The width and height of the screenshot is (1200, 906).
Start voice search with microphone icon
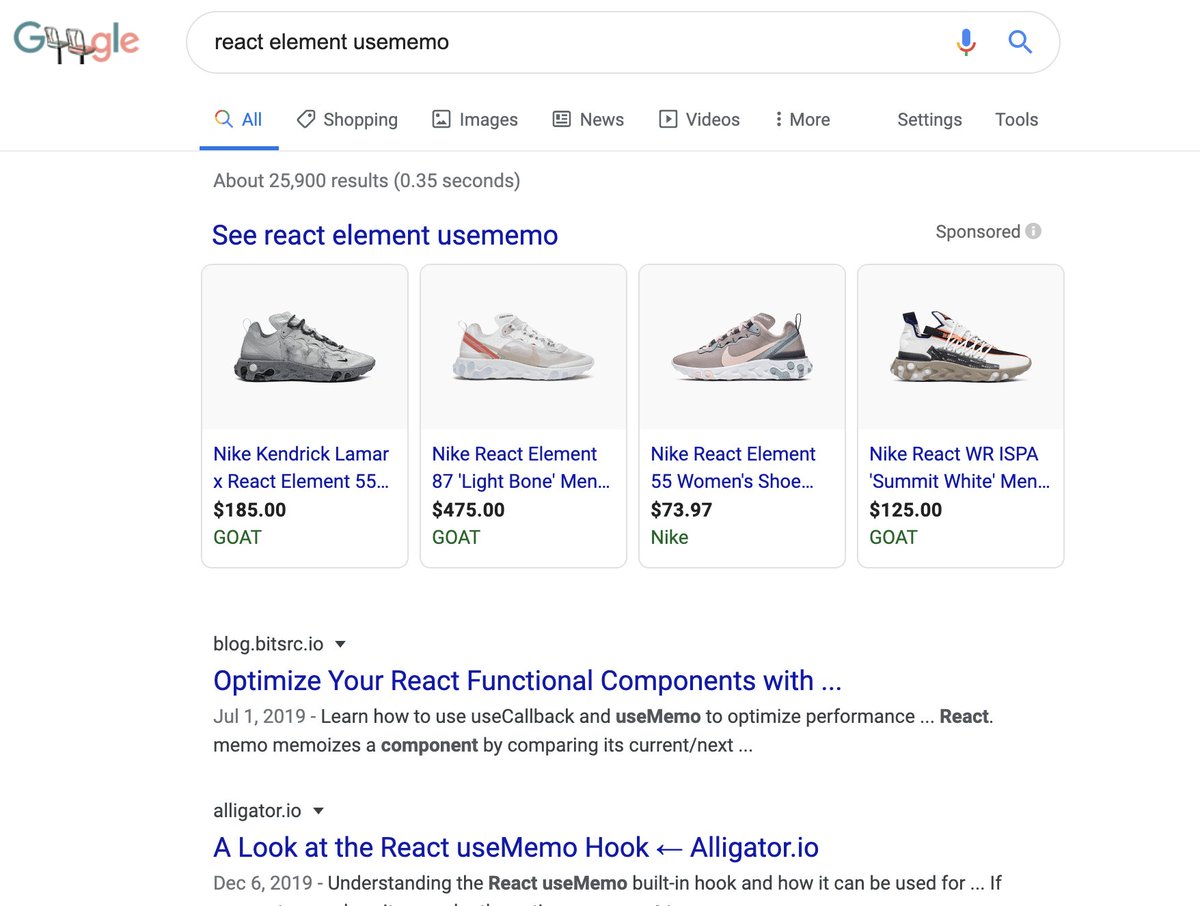(965, 42)
